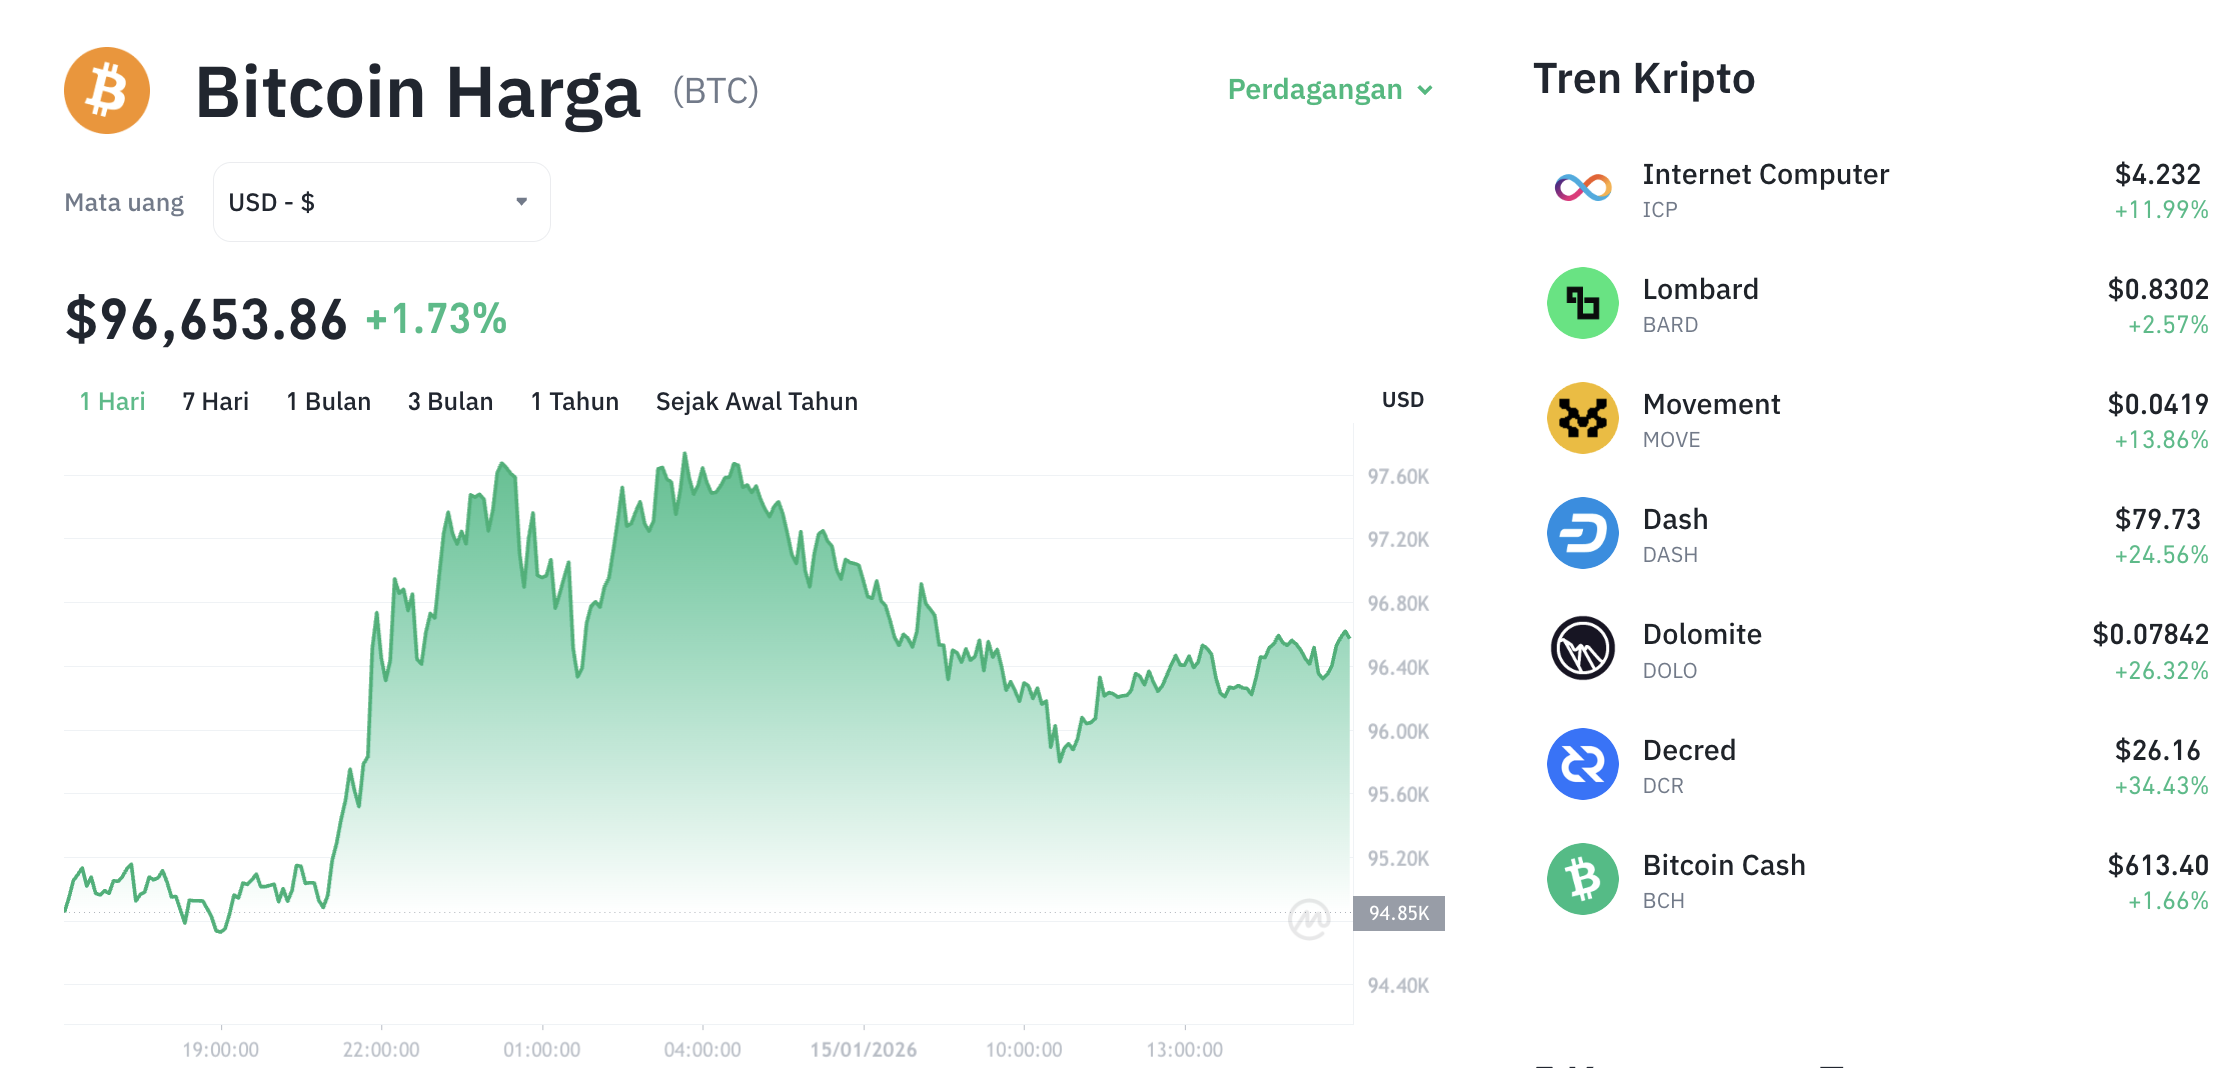Expand the Perdagangan dropdown menu

[x=1330, y=89]
